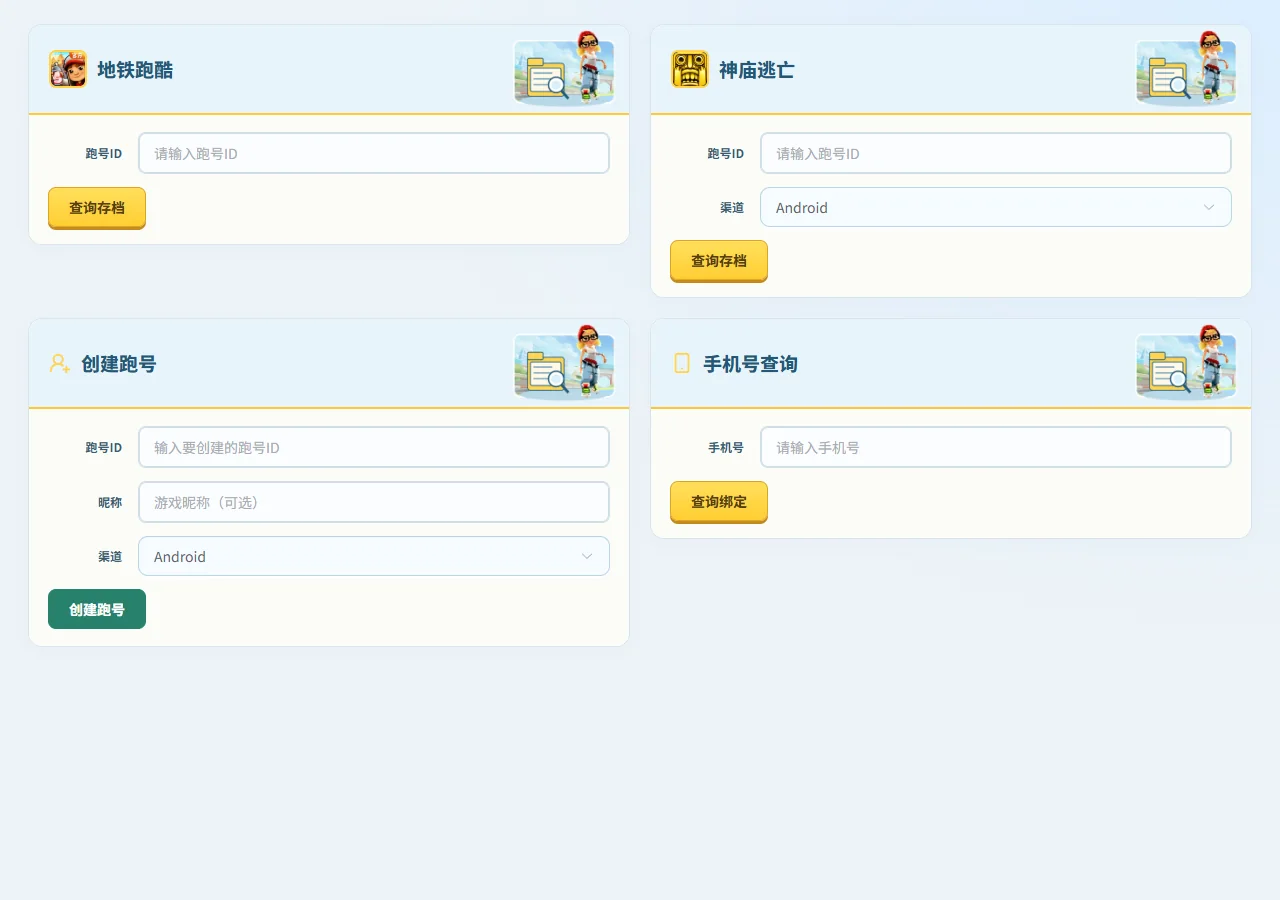The width and height of the screenshot is (1280, 900).
Task: Click the 查询绑定 button
Action: (x=719, y=502)
